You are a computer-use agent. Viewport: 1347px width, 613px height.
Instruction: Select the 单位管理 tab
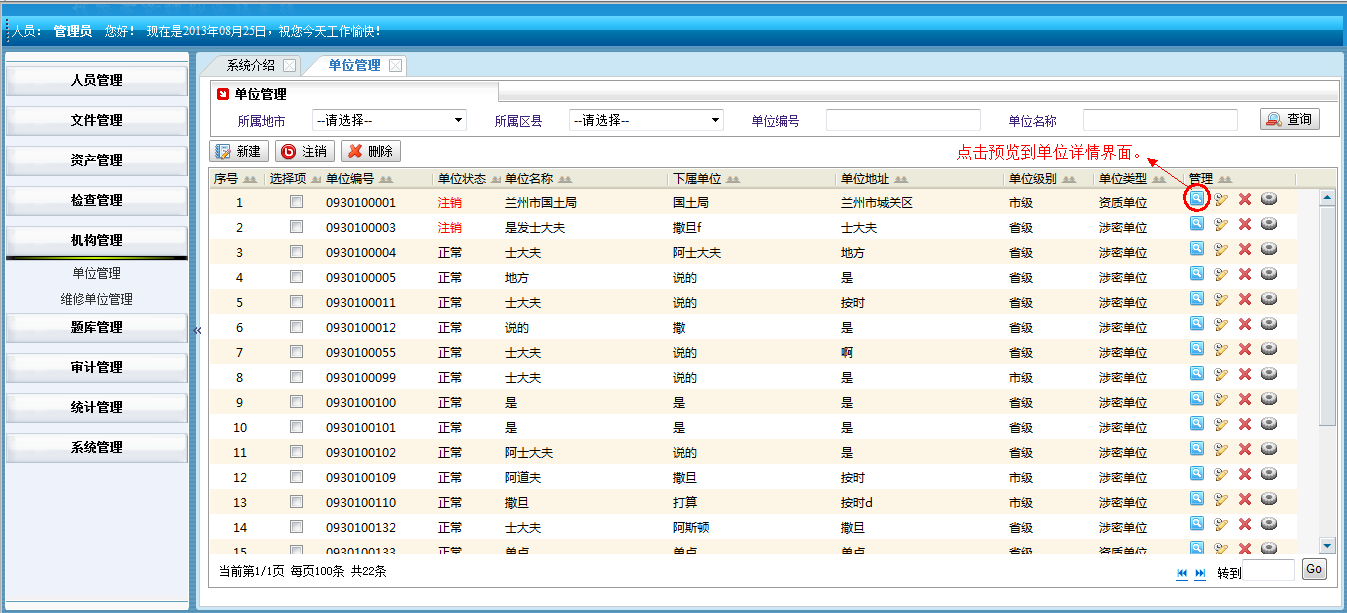pyautogui.click(x=354, y=65)
